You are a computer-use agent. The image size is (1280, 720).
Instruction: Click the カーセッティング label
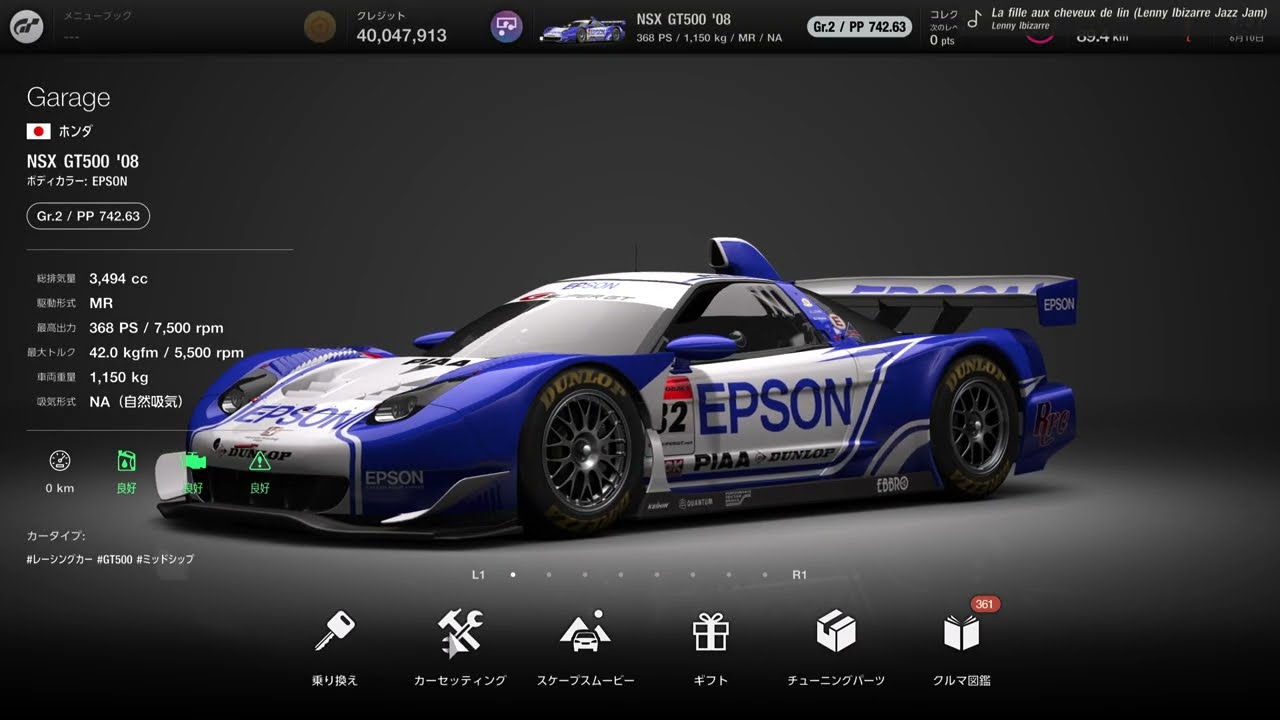click(x=460, y=680)
